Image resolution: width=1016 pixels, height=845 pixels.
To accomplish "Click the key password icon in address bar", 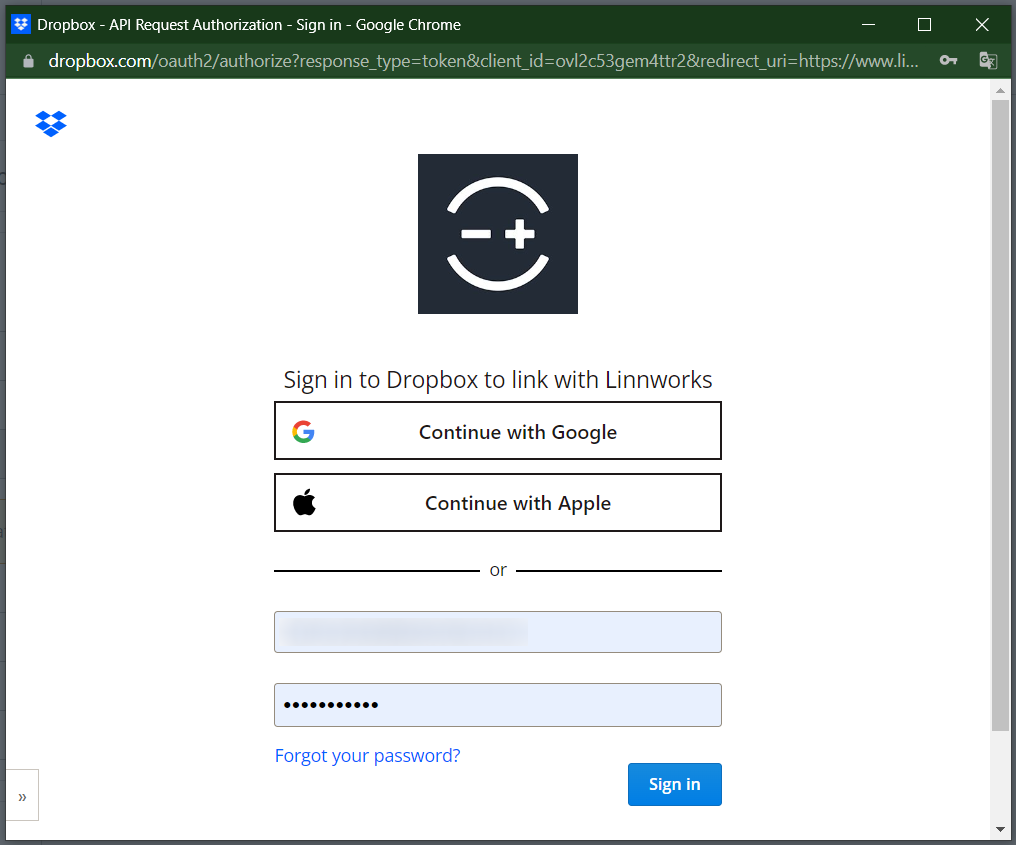I will (x=948, y=61).
